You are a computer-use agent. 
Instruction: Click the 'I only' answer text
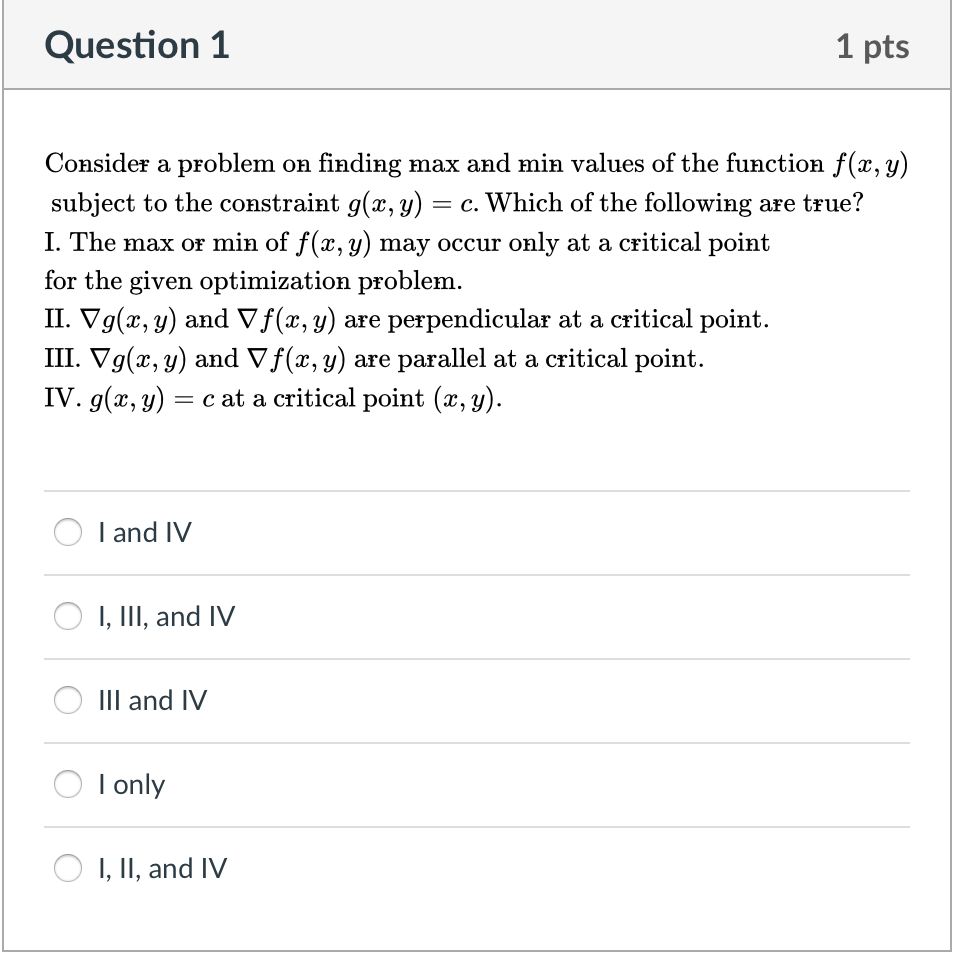131,785
